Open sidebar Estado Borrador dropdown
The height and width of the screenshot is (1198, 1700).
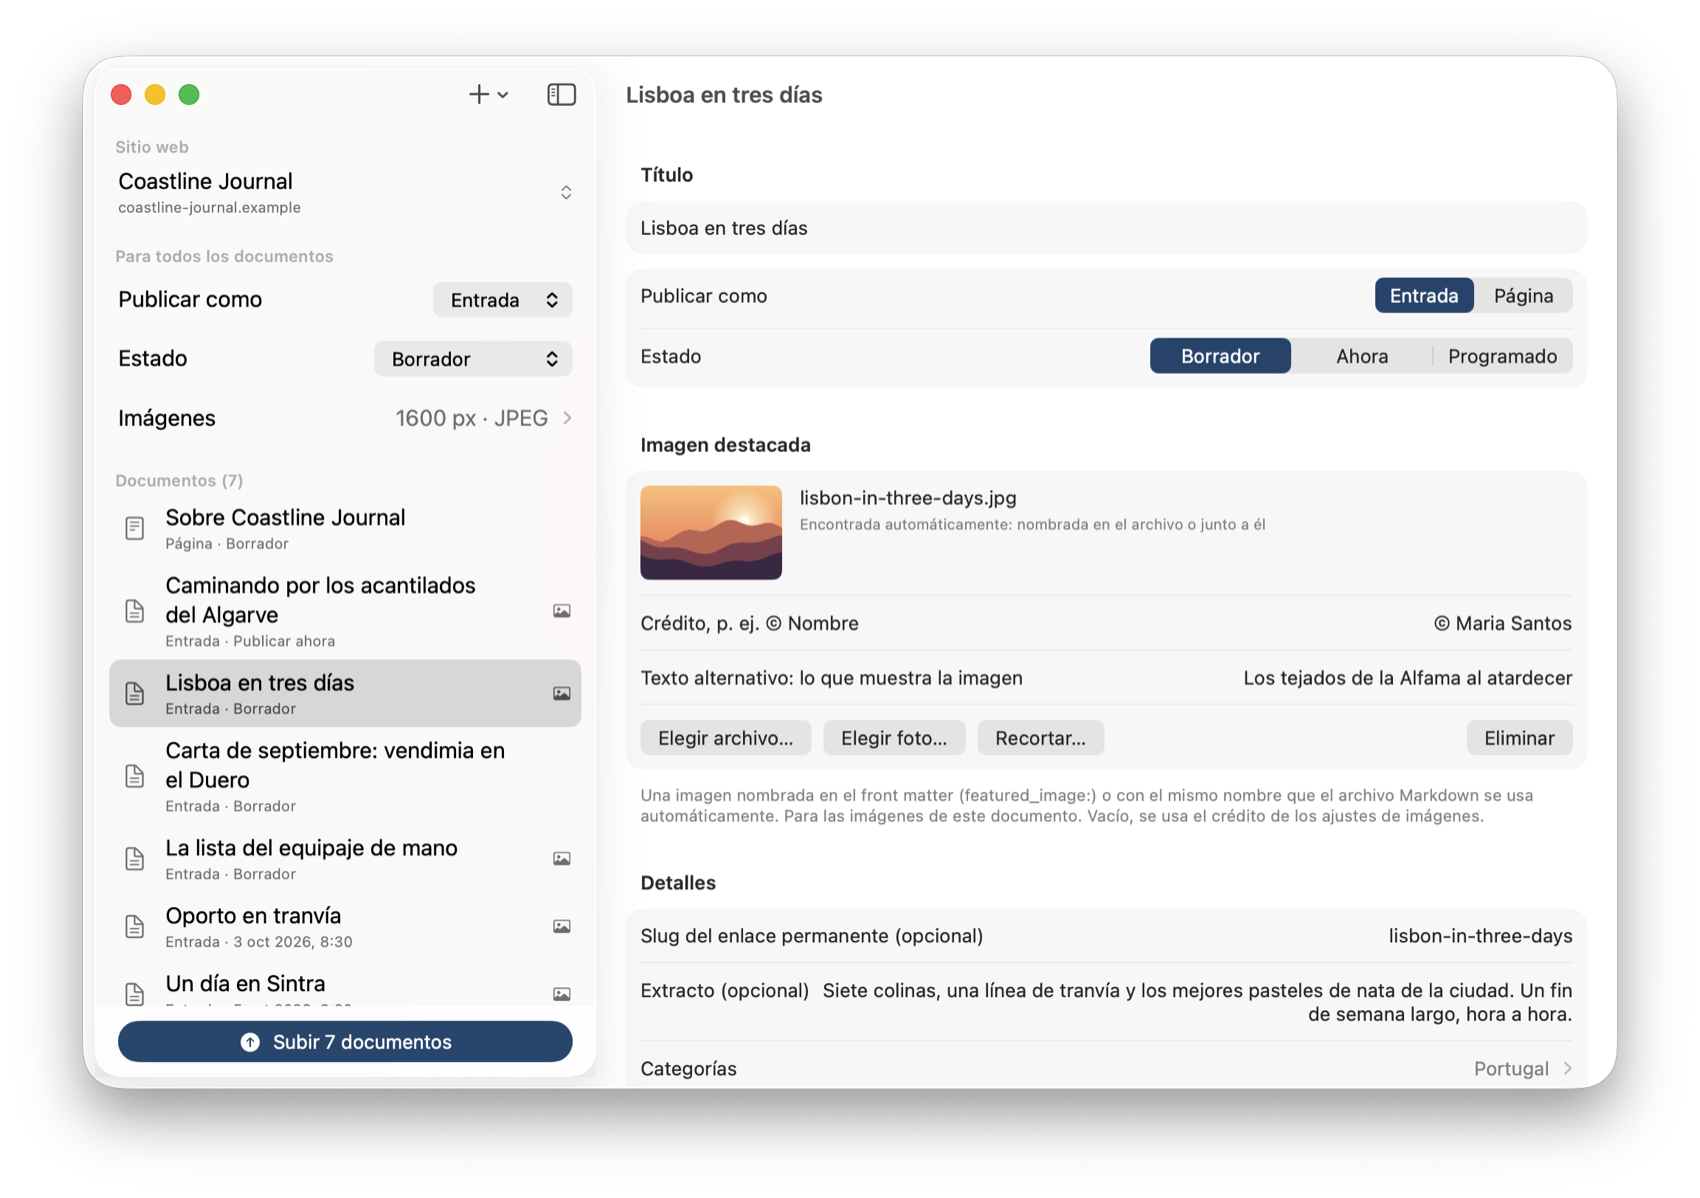coord(473,359)
